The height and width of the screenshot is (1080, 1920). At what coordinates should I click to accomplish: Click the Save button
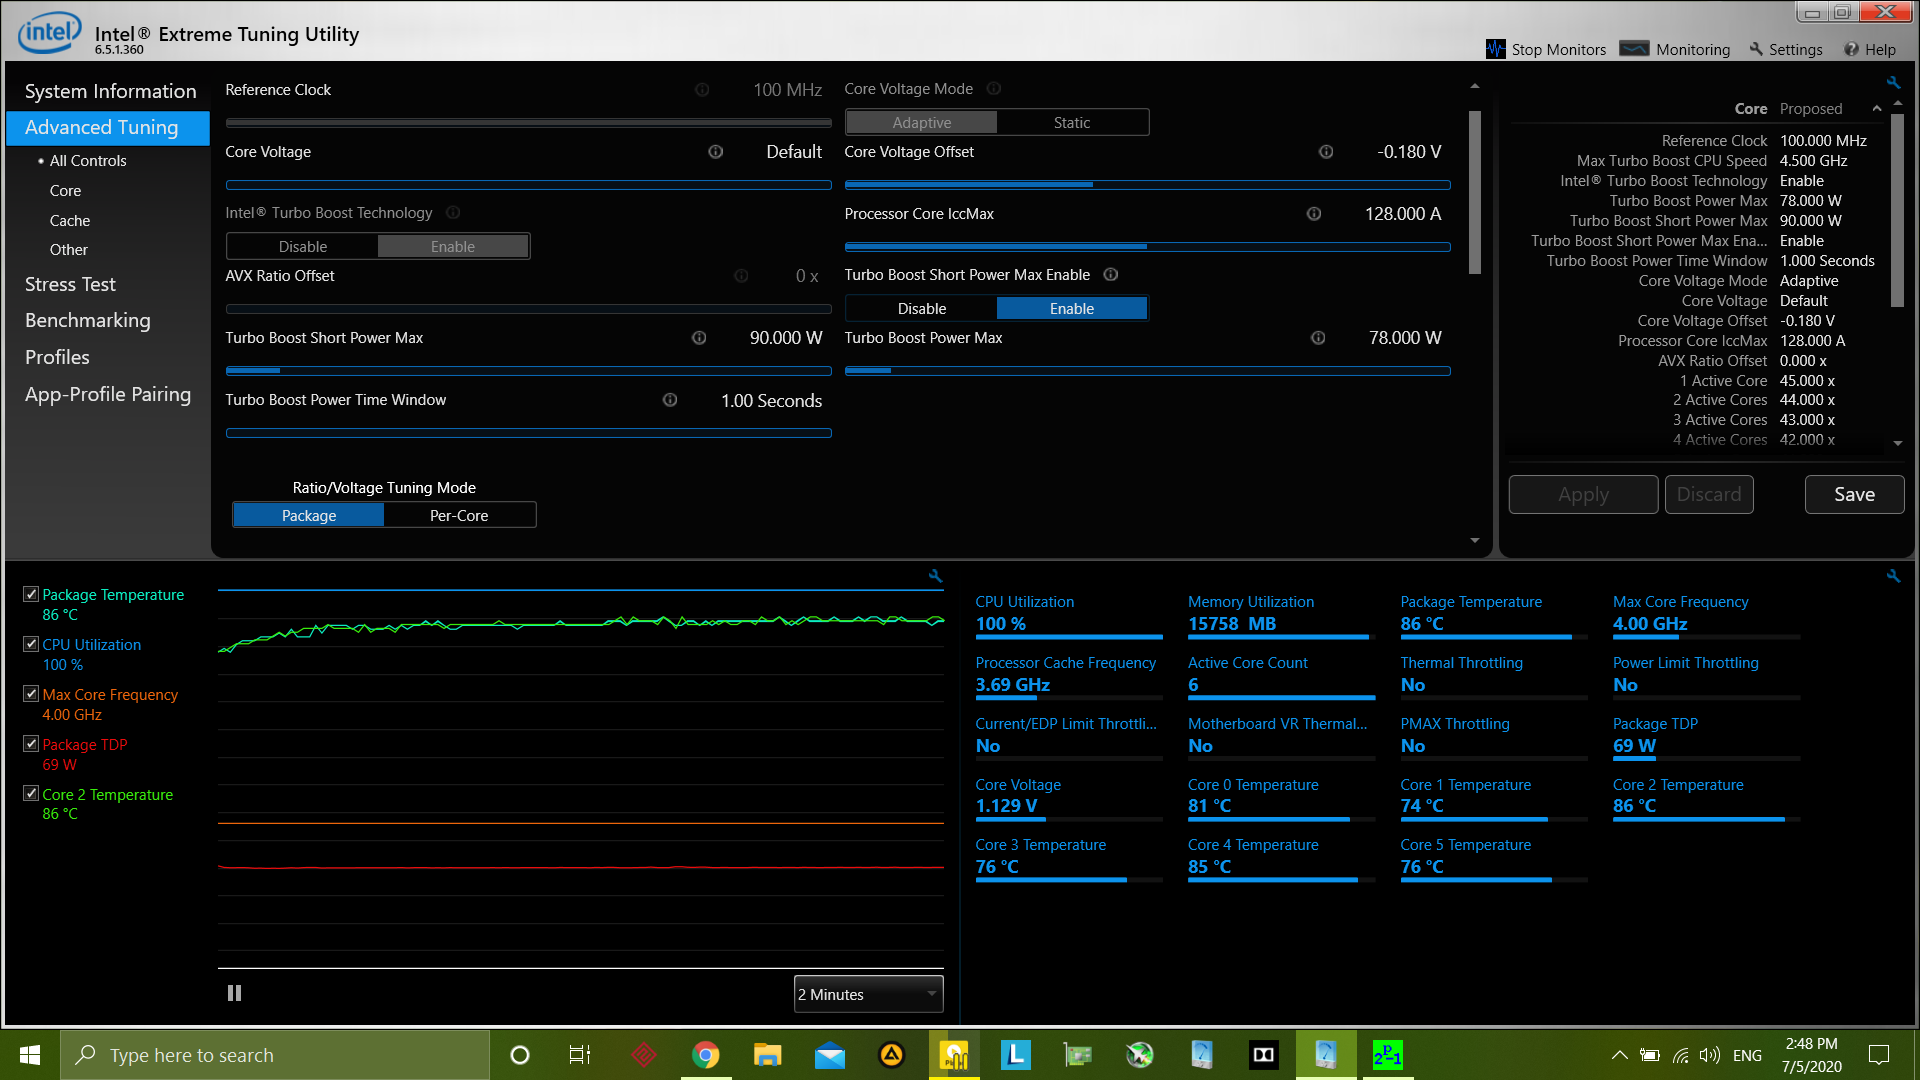[1854, 494]
